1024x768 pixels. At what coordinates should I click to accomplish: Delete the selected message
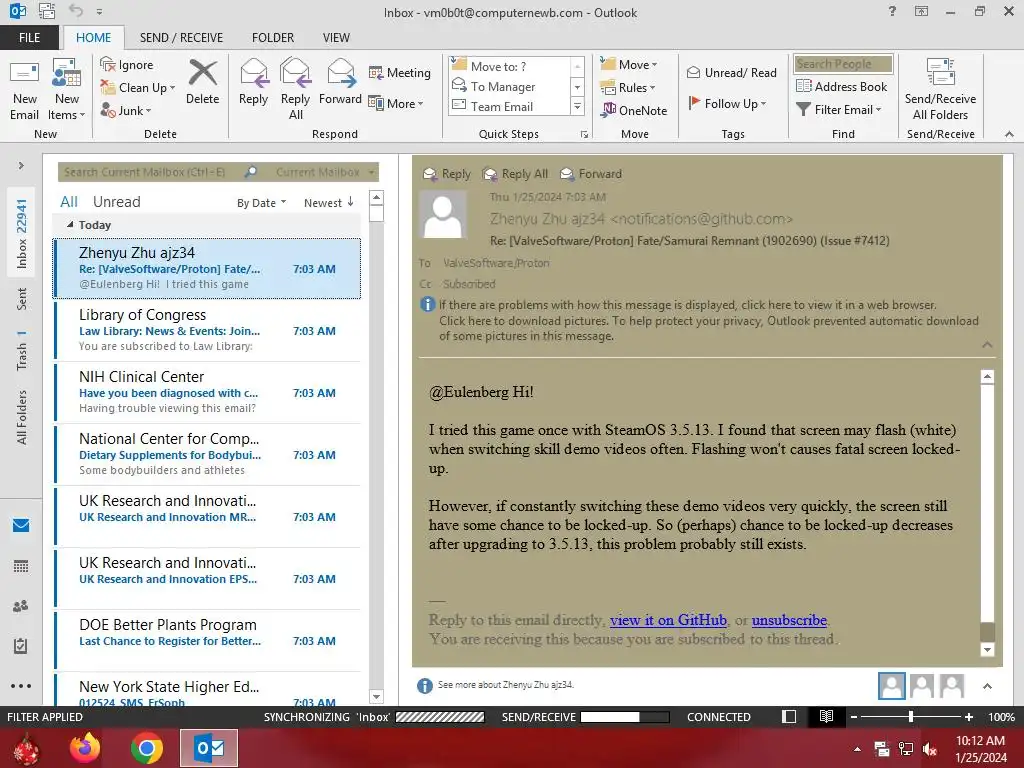[202, 82]
